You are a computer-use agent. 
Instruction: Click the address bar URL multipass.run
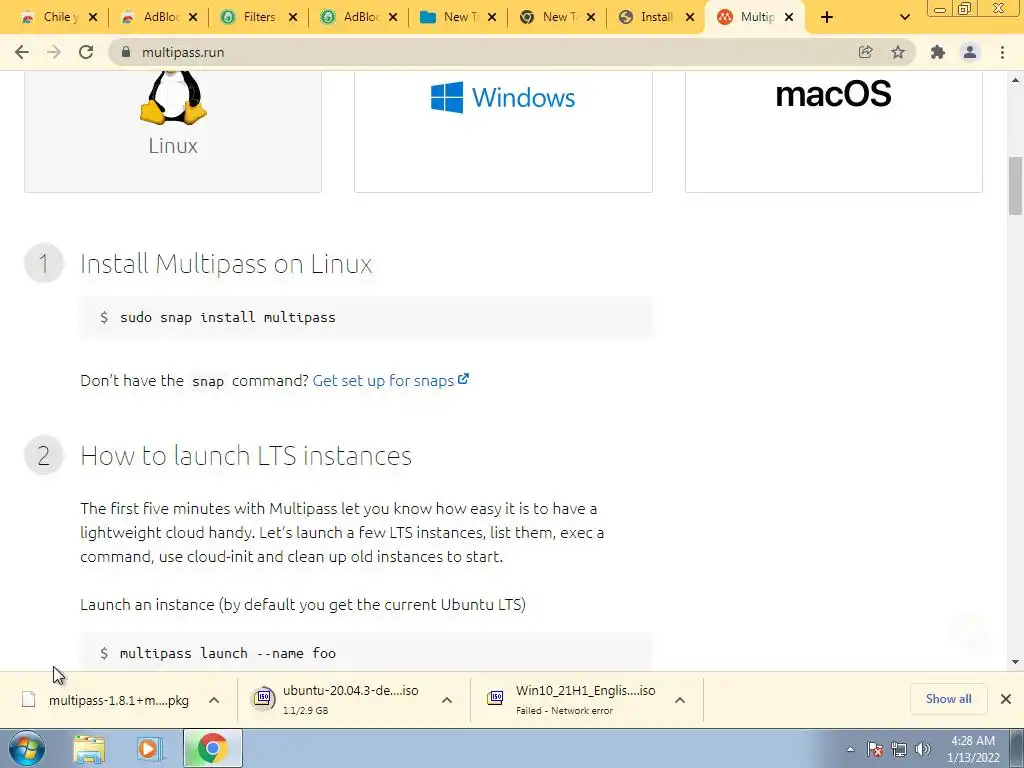coord(183,52)
